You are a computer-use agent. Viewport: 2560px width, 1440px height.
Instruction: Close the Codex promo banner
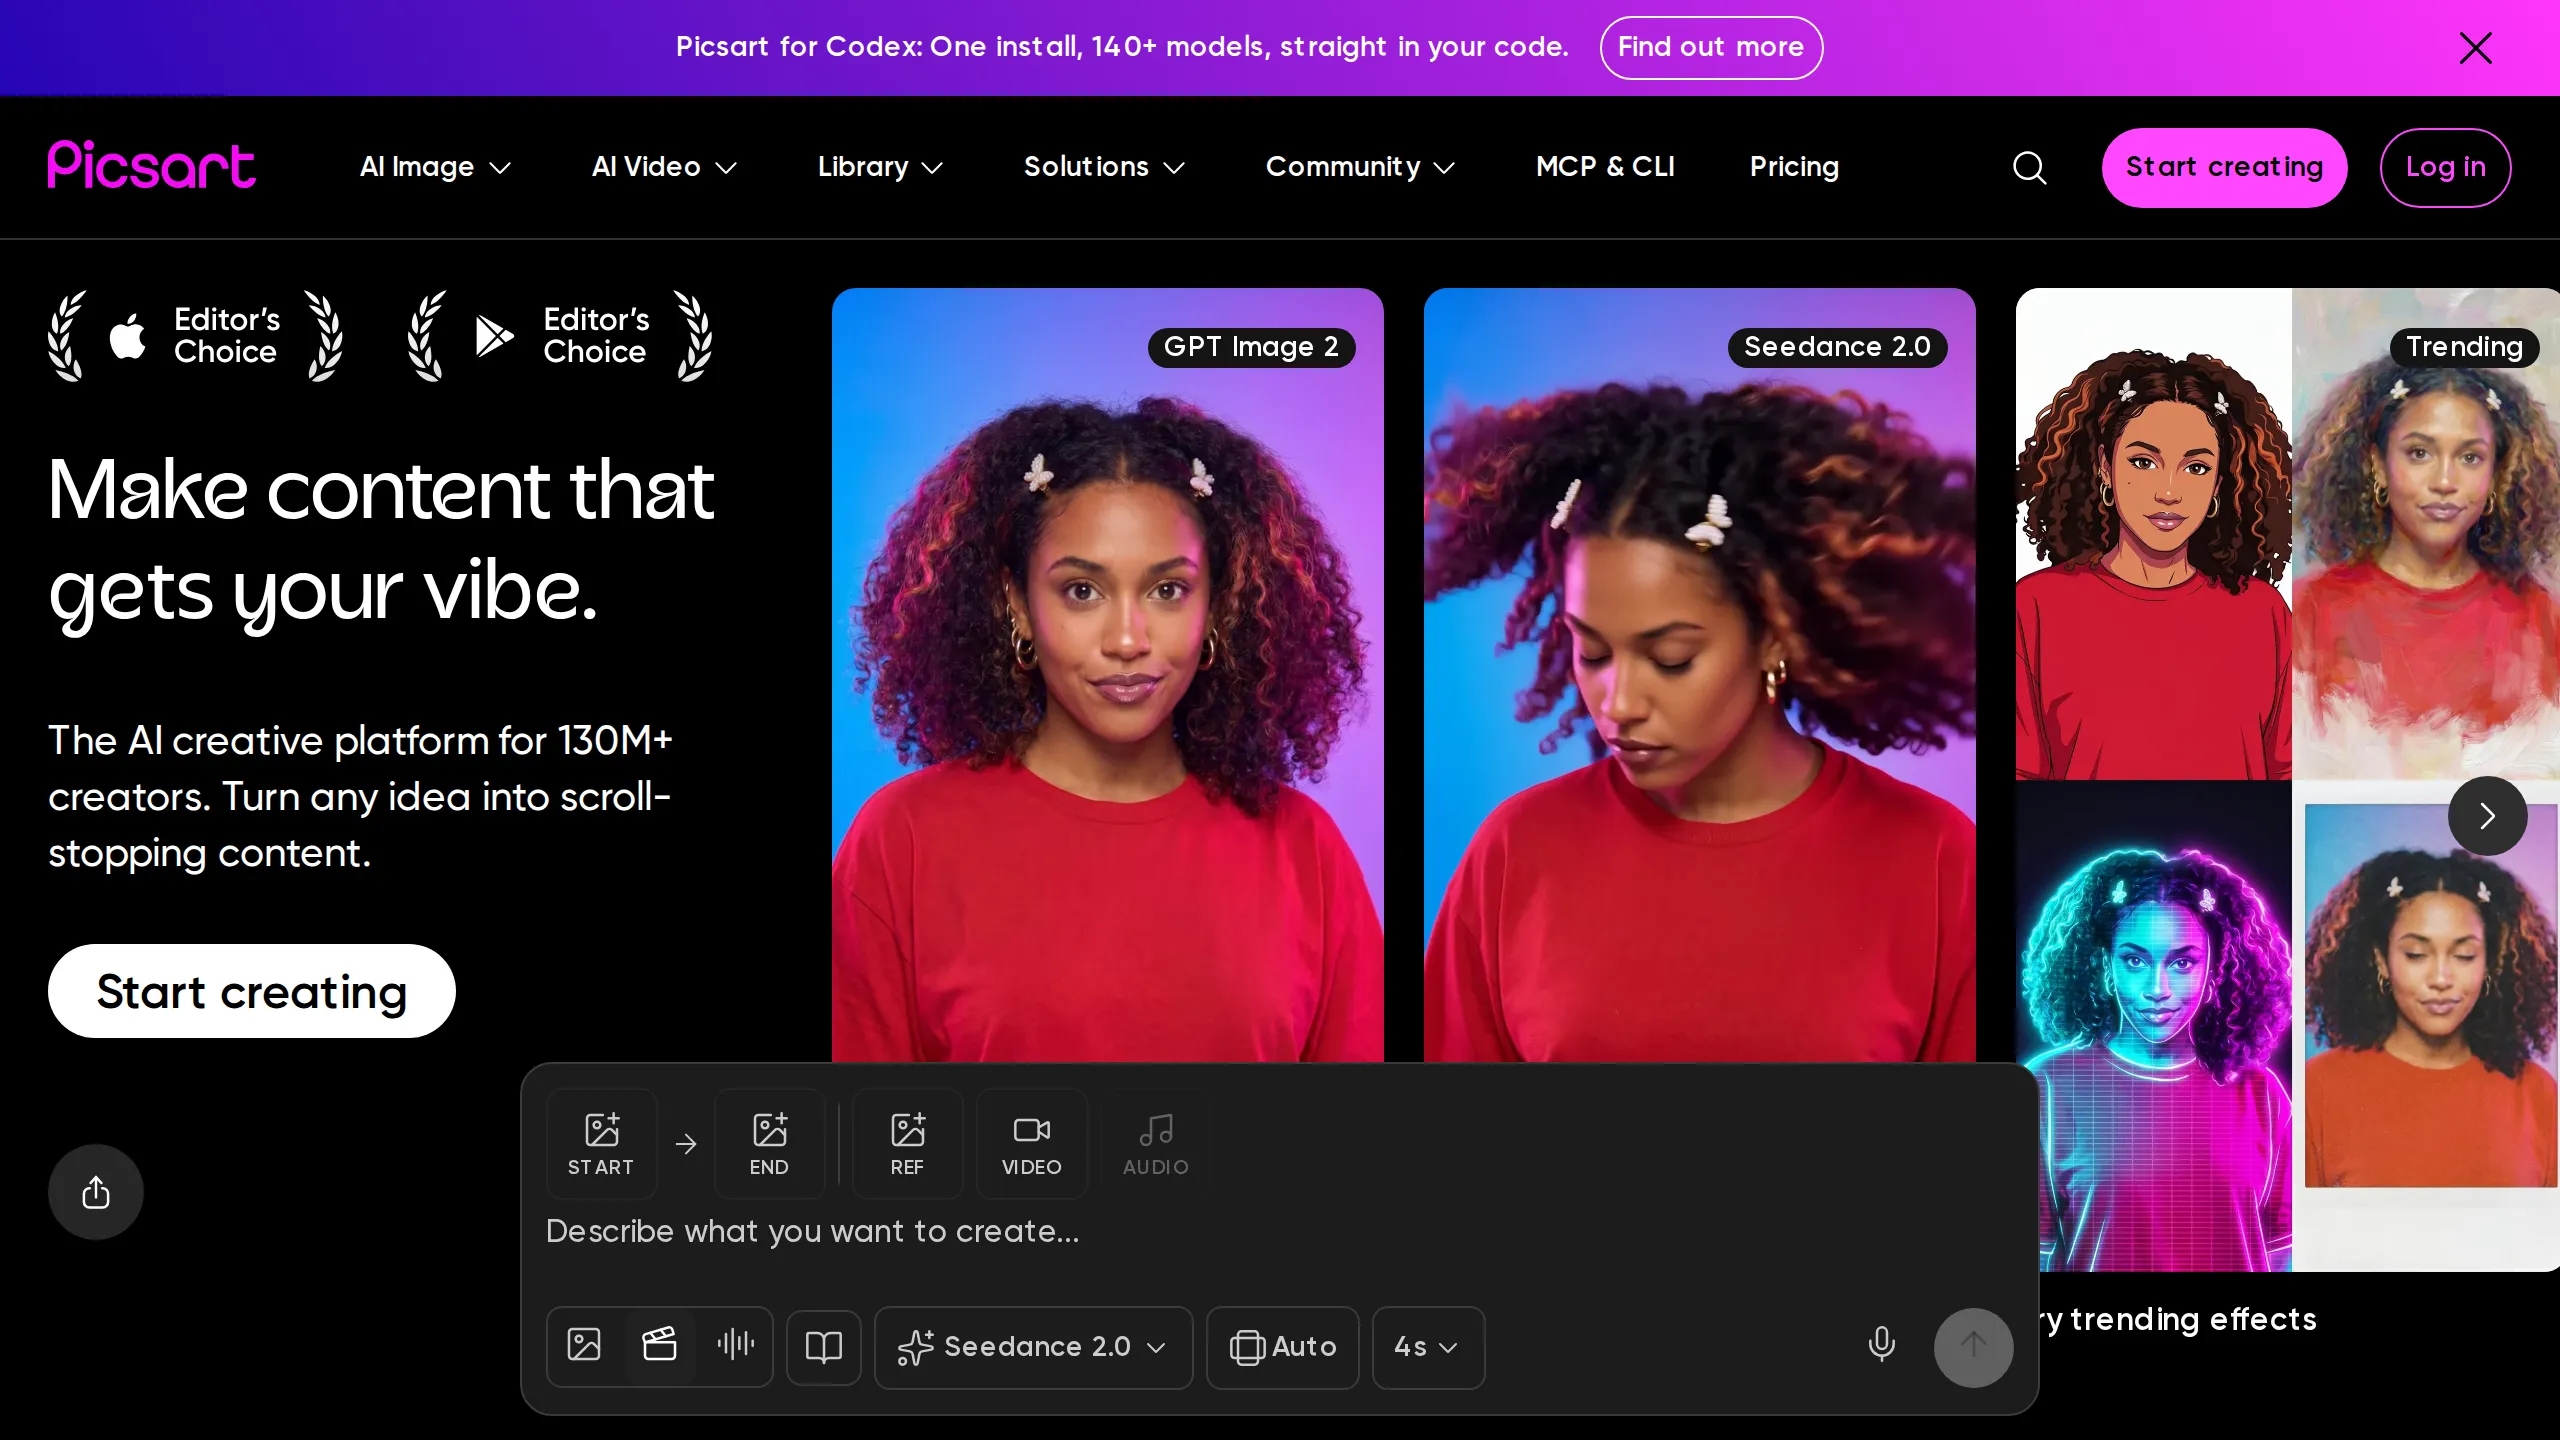(x=2475, y=47)
